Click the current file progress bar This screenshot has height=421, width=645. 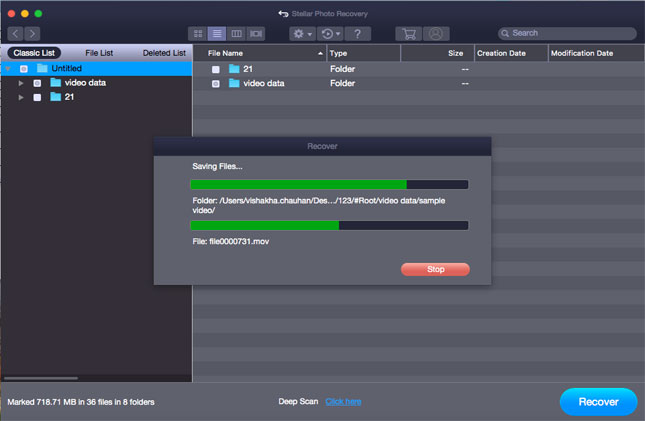tap(329, 225)
